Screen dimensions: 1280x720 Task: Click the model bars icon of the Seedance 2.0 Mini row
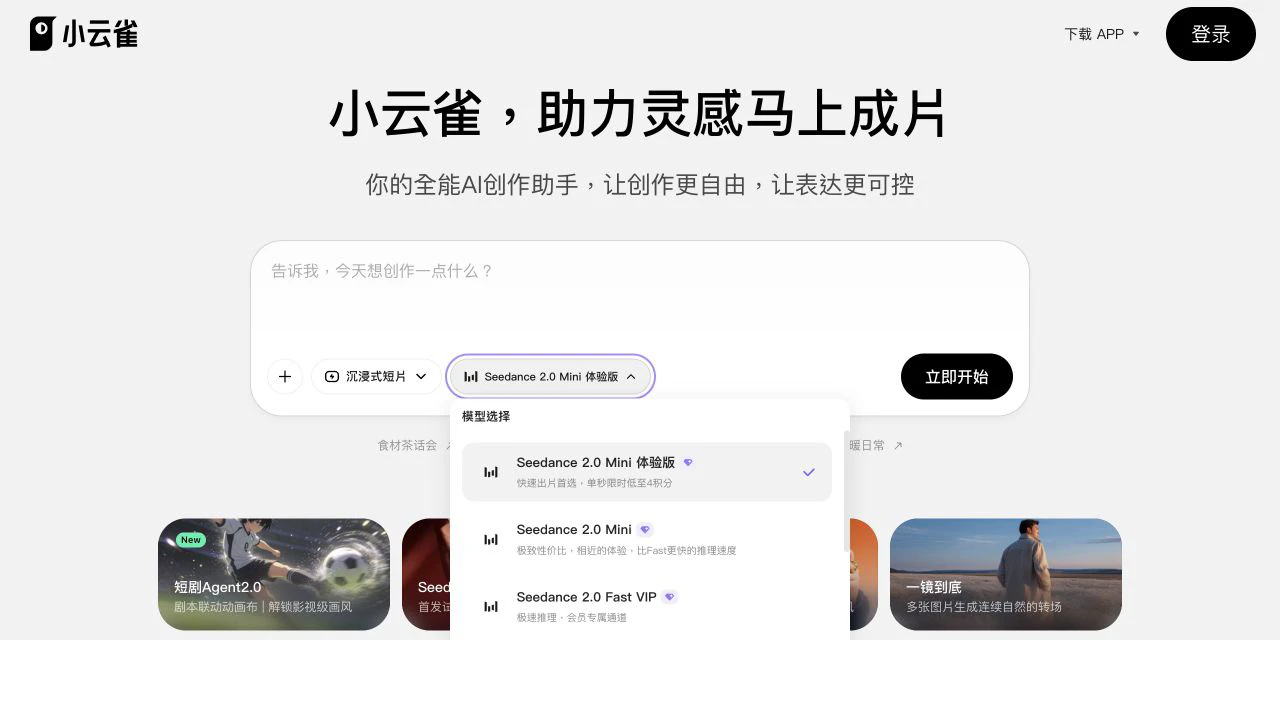point(491,539)
